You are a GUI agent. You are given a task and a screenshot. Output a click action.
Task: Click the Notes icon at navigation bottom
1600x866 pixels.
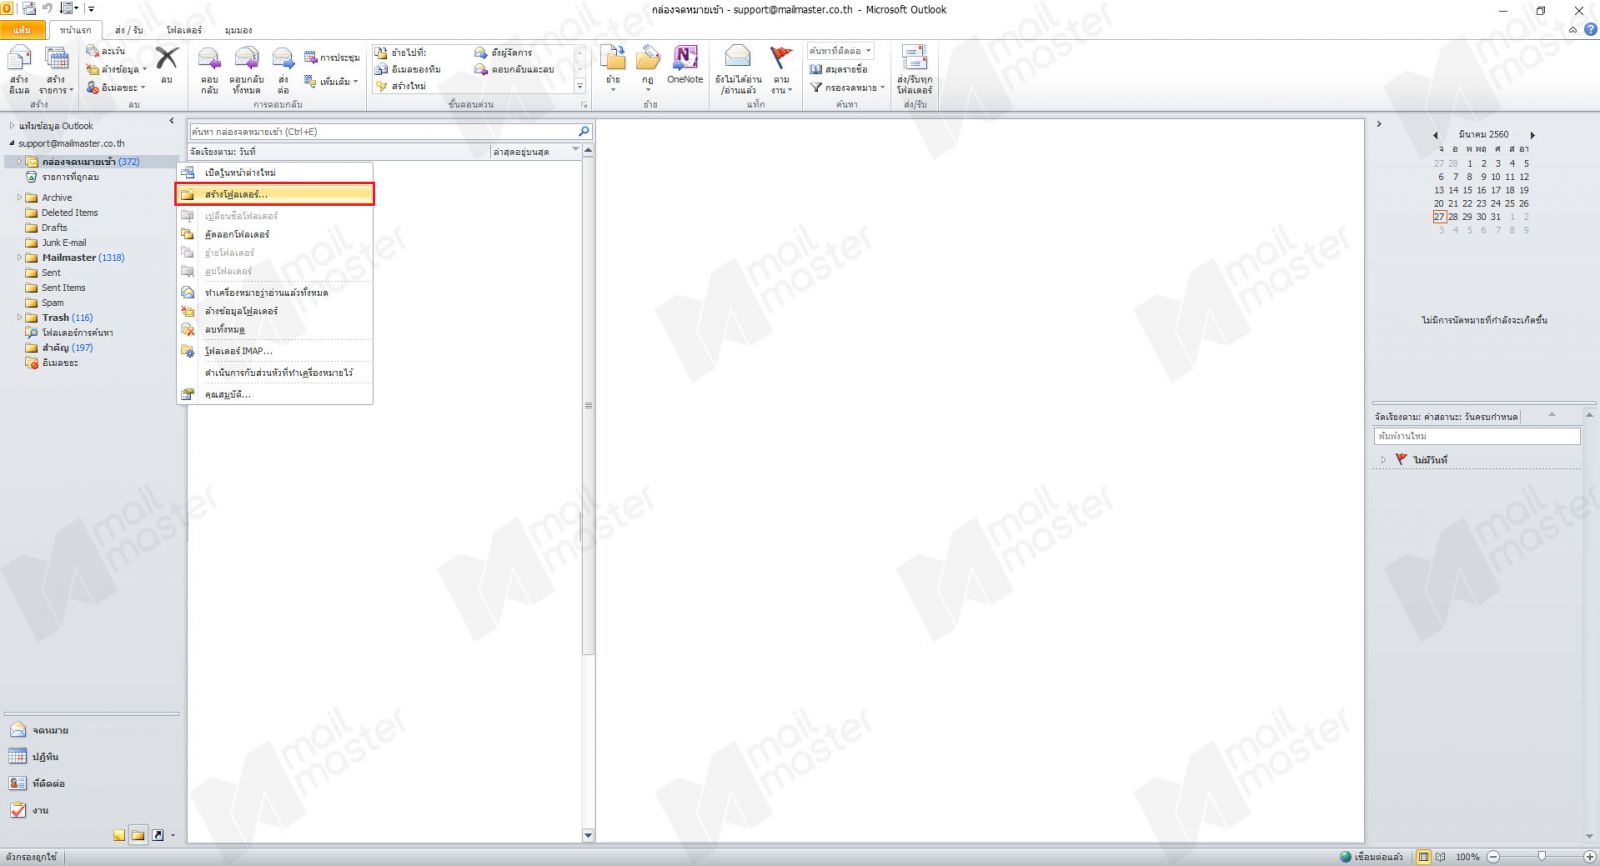[x=119, y=835]
